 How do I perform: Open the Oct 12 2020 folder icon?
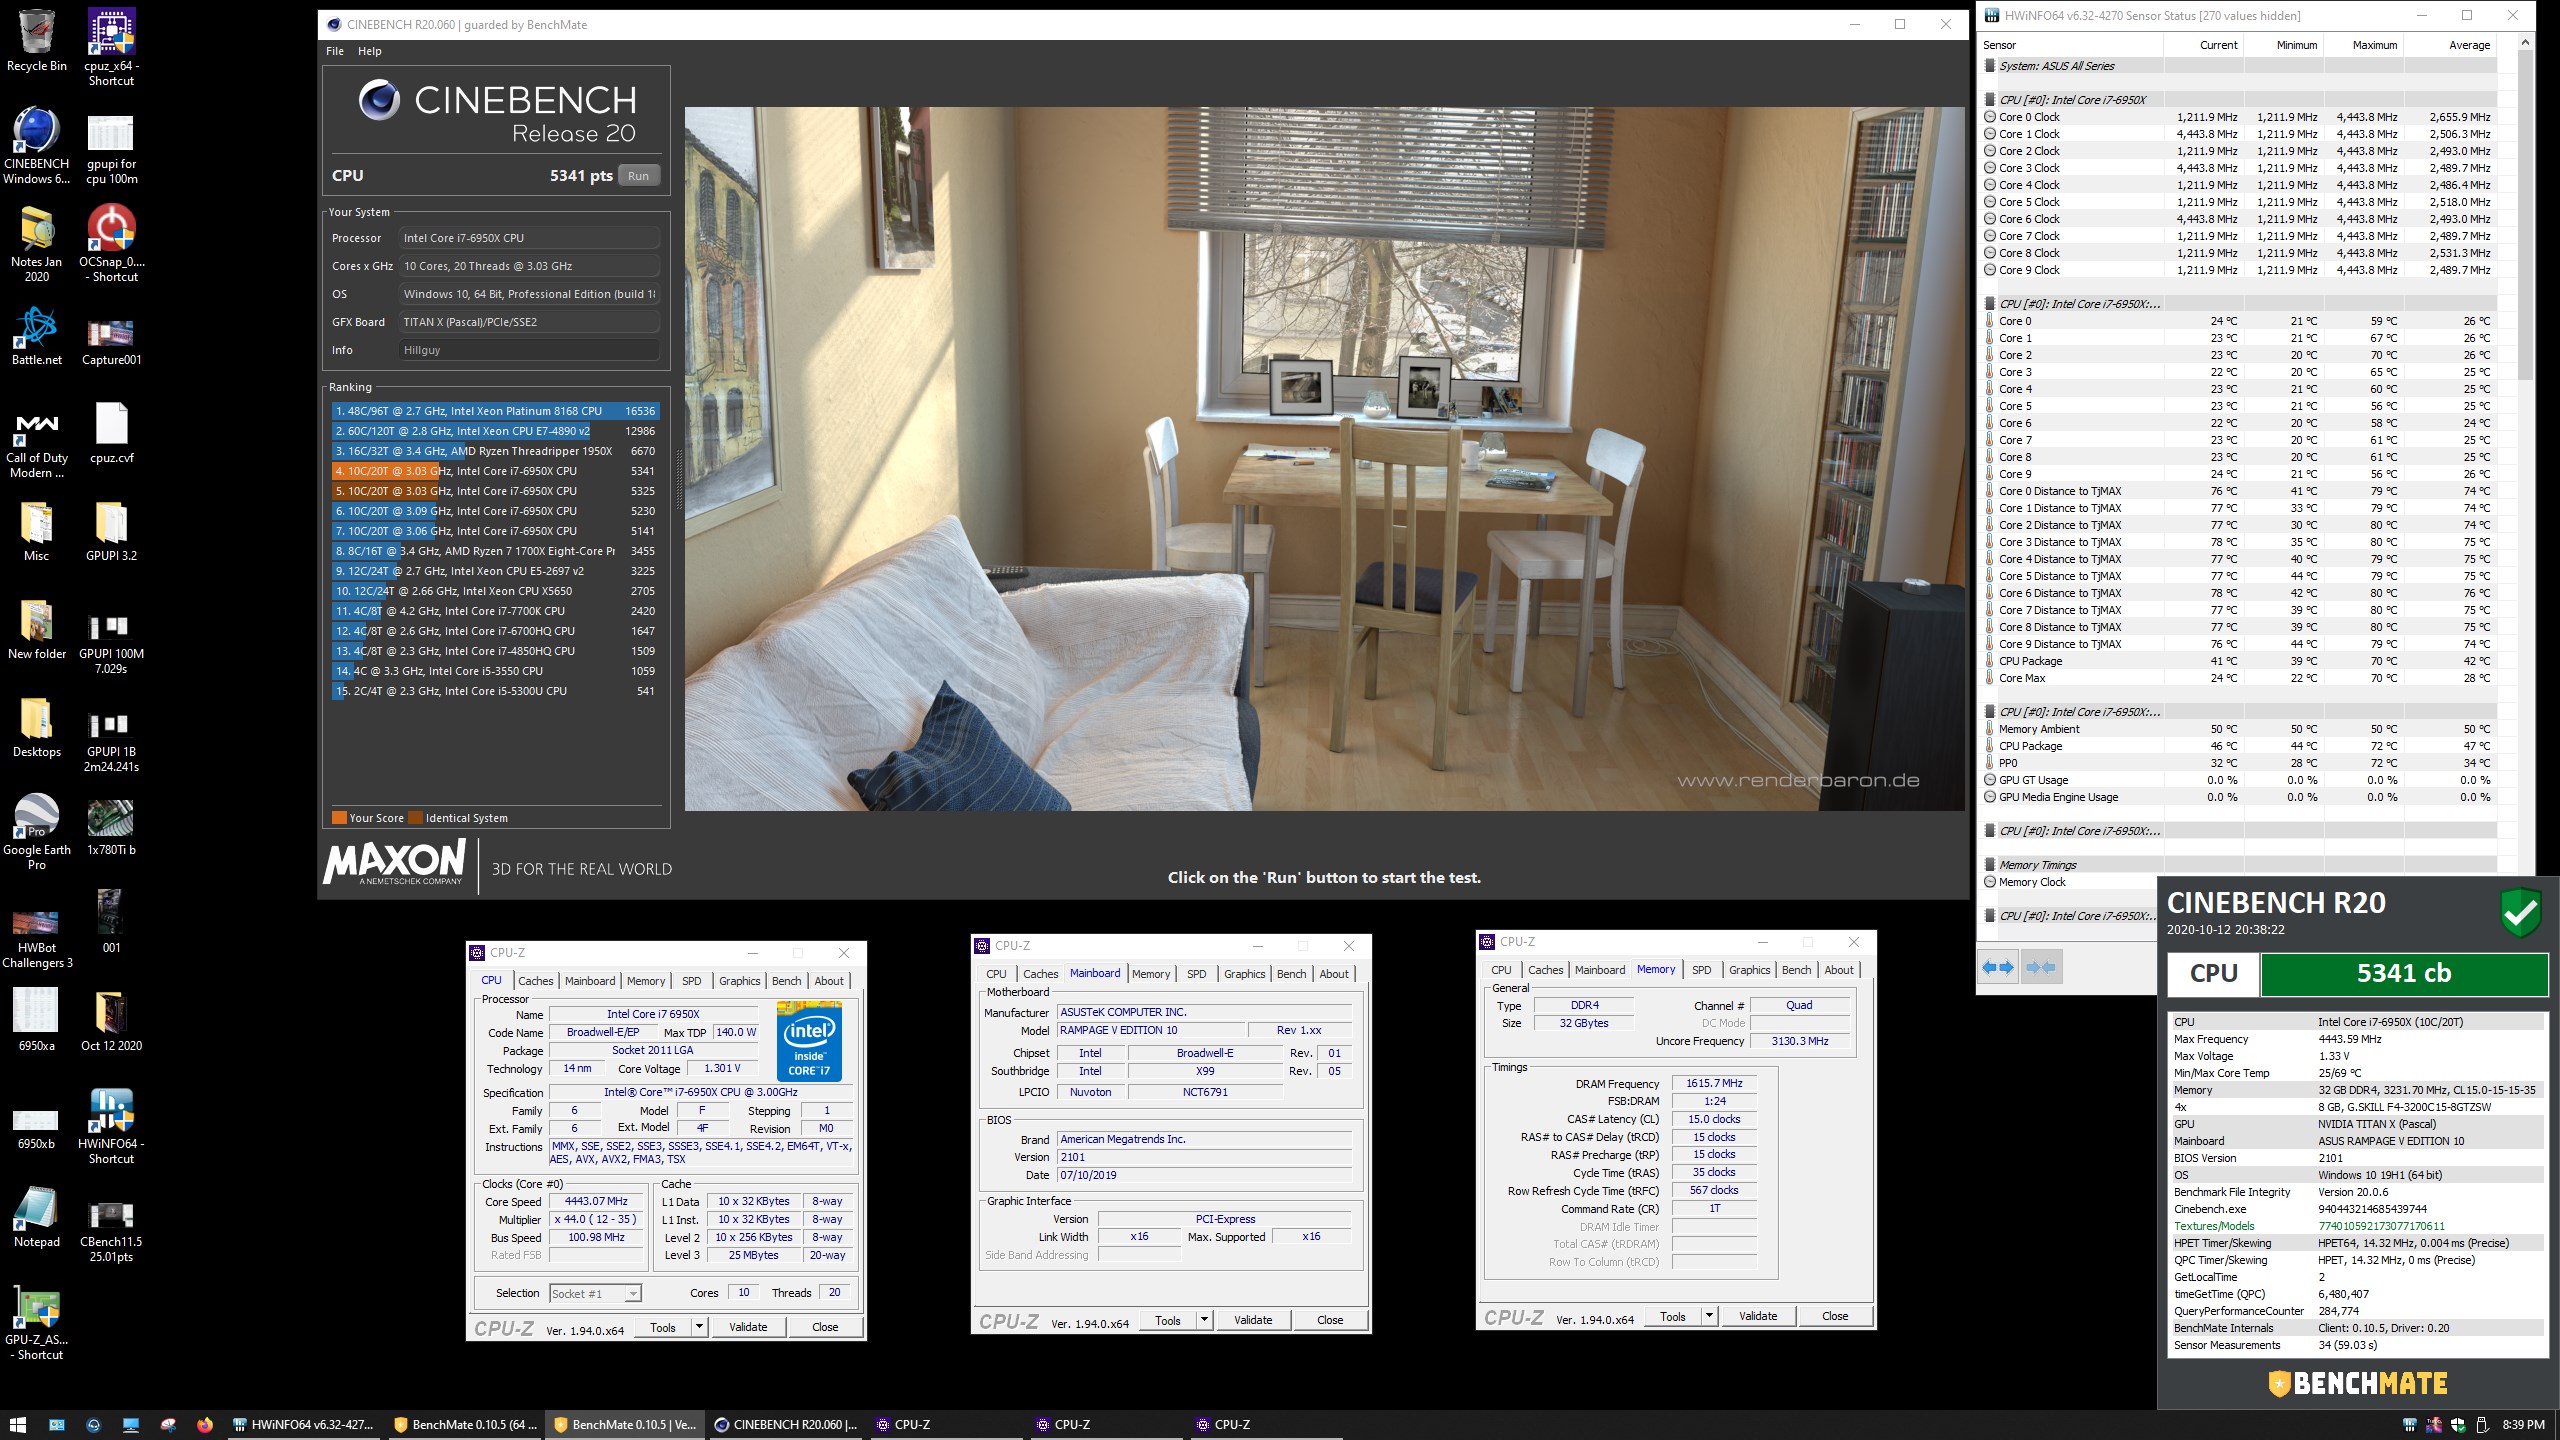tap(111, 1021)
